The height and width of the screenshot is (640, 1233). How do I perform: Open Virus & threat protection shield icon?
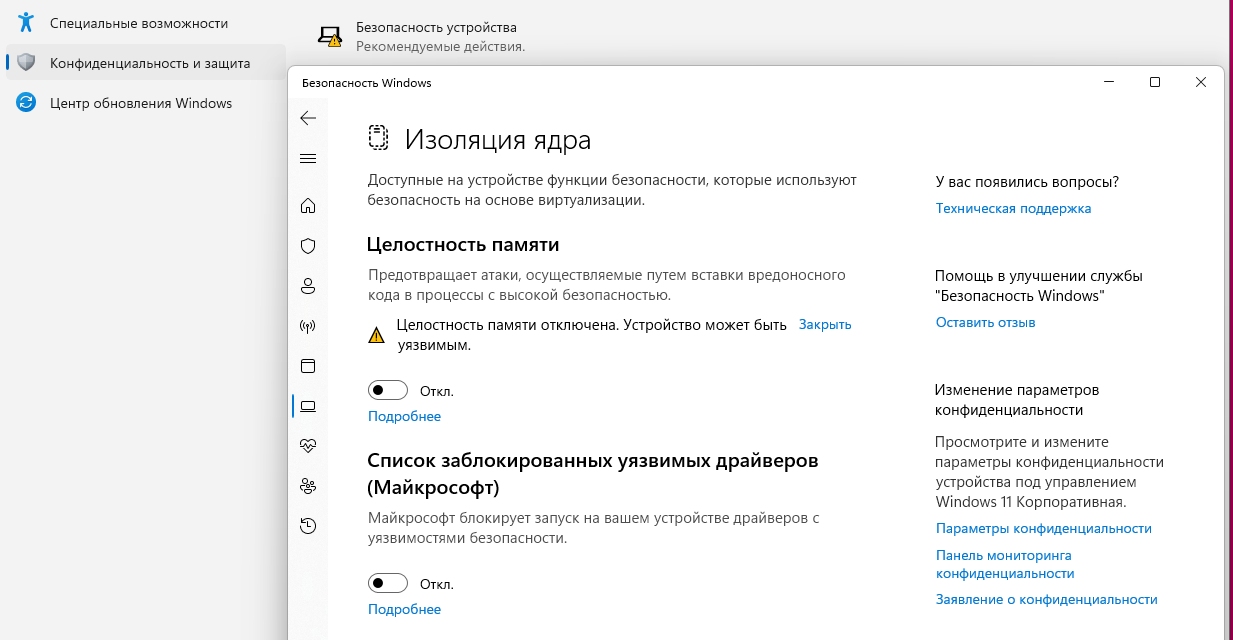tap(308, 246)
